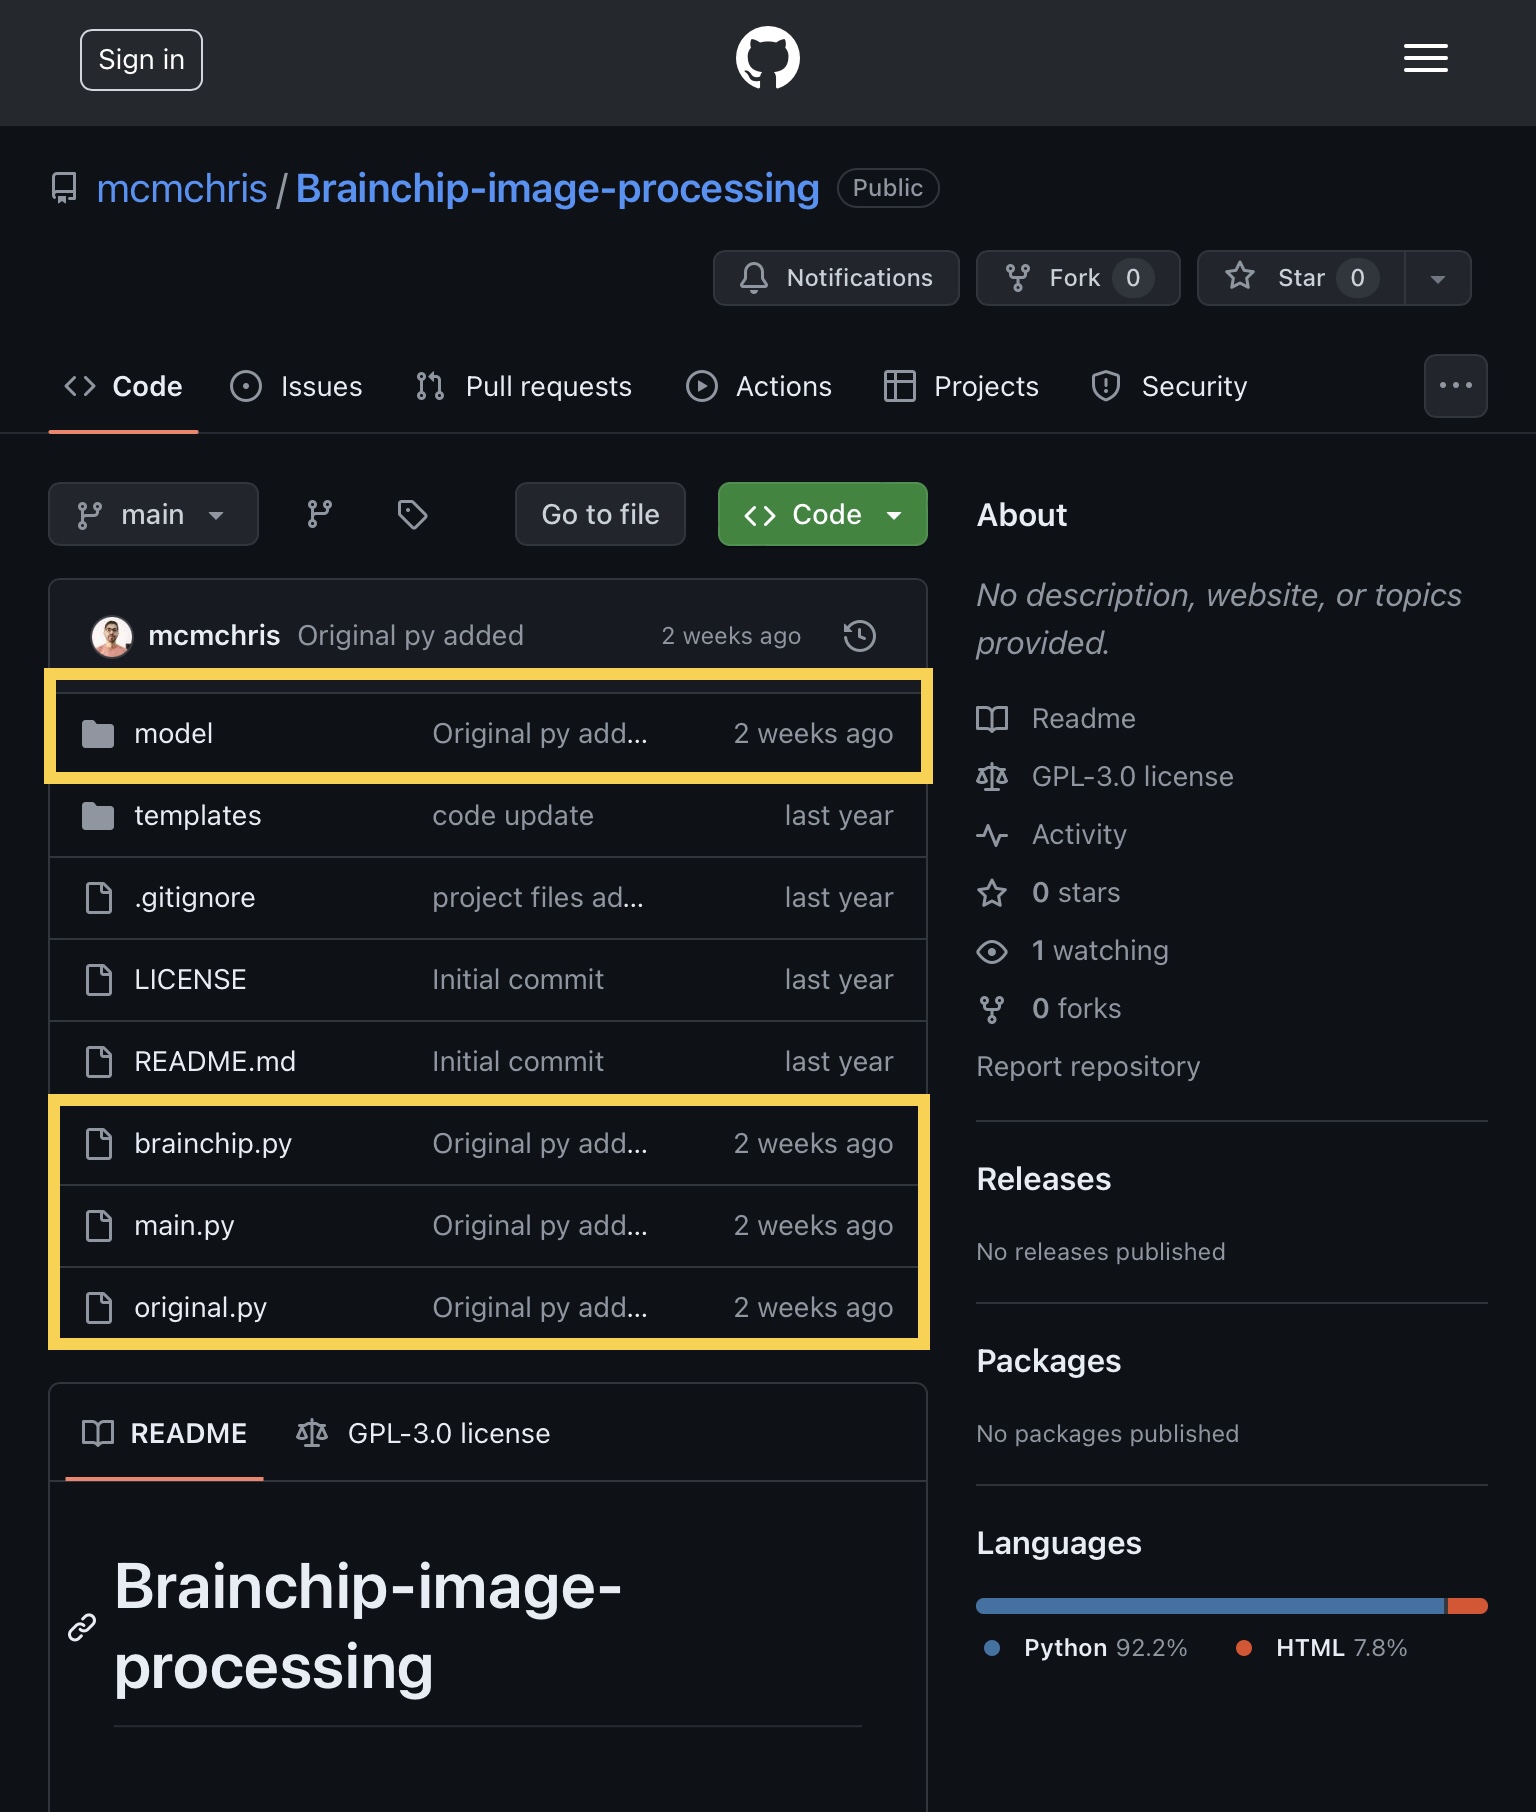
Task: Open the Security tab
Action: coord(1170,386)
